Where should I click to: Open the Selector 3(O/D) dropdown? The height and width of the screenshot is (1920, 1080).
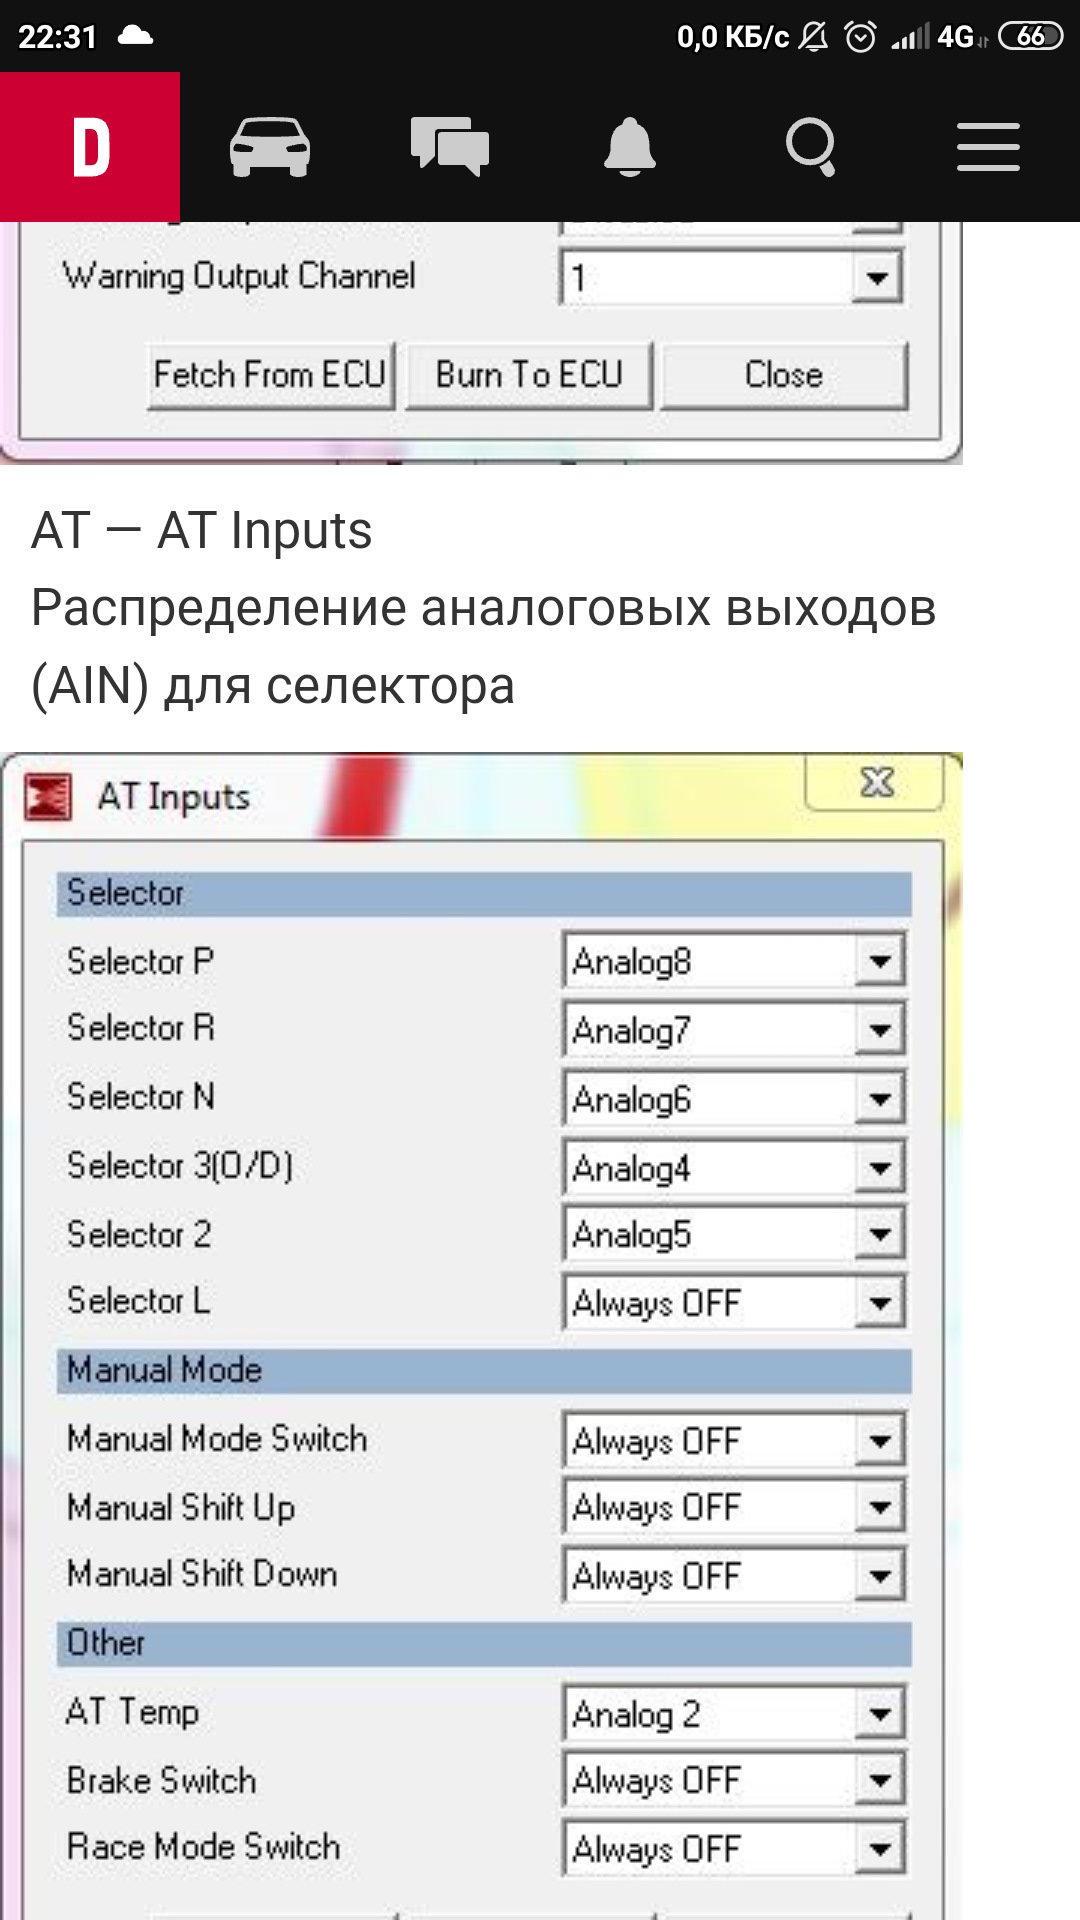(880, 1168)
